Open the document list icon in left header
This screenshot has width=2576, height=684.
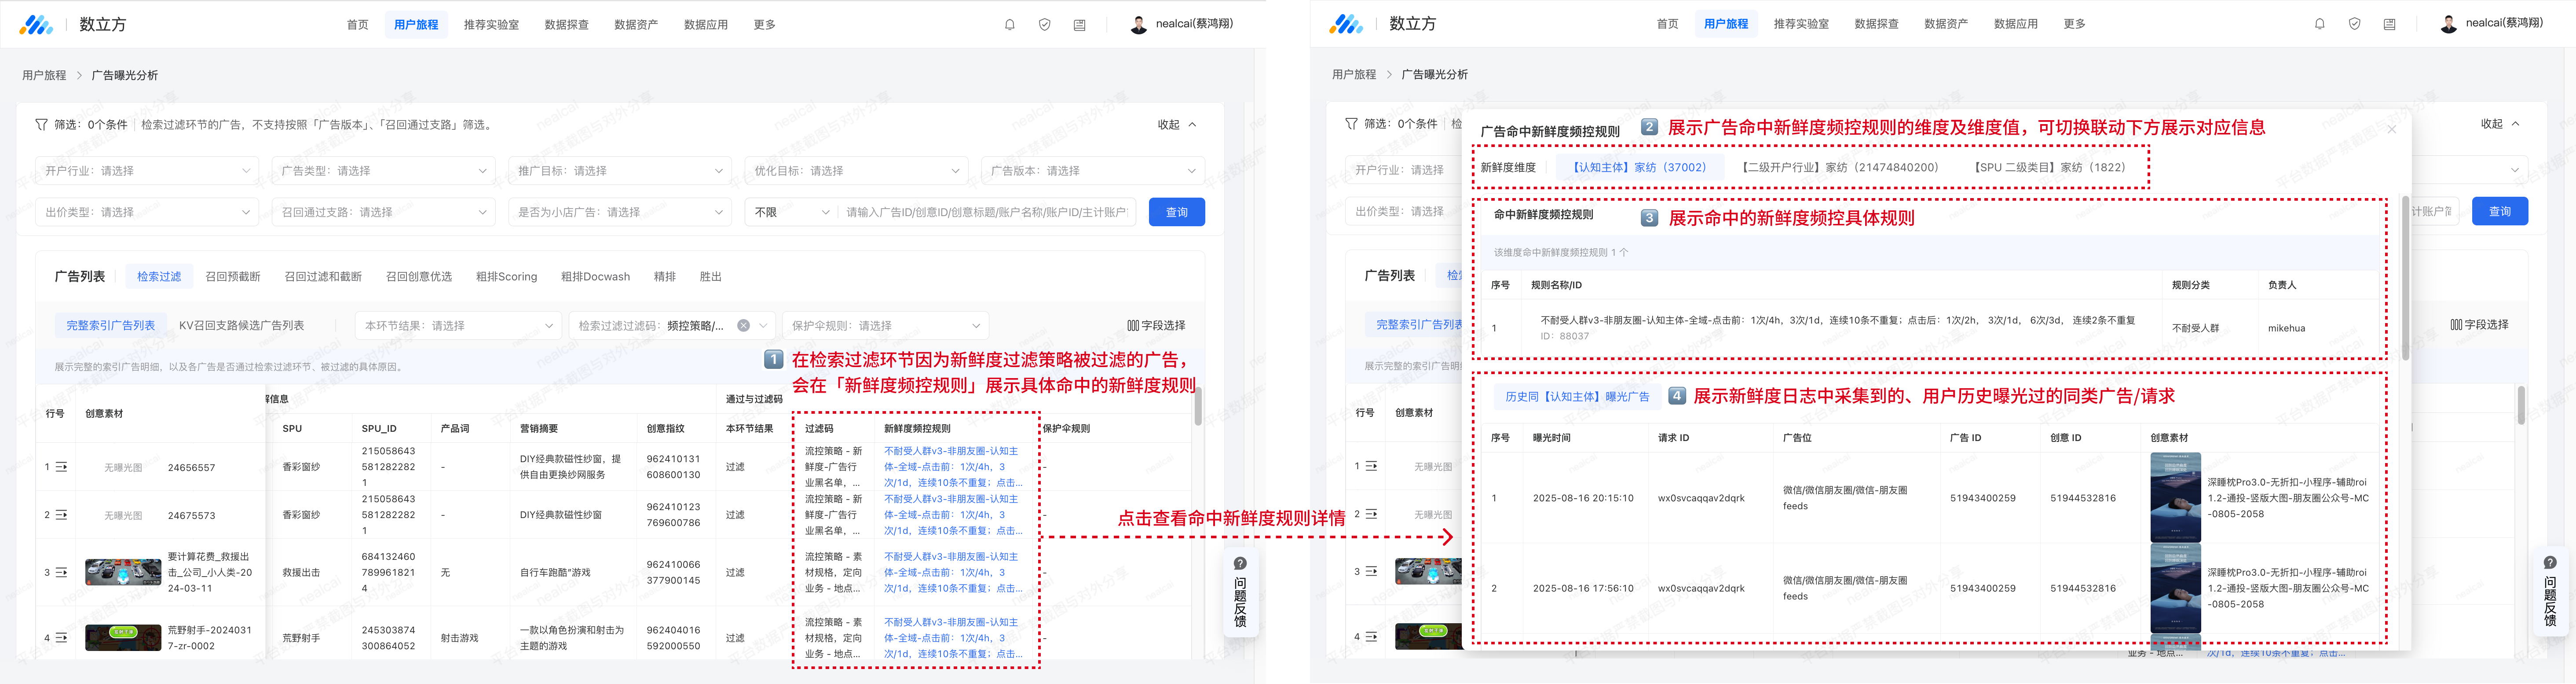point(1079,25)
